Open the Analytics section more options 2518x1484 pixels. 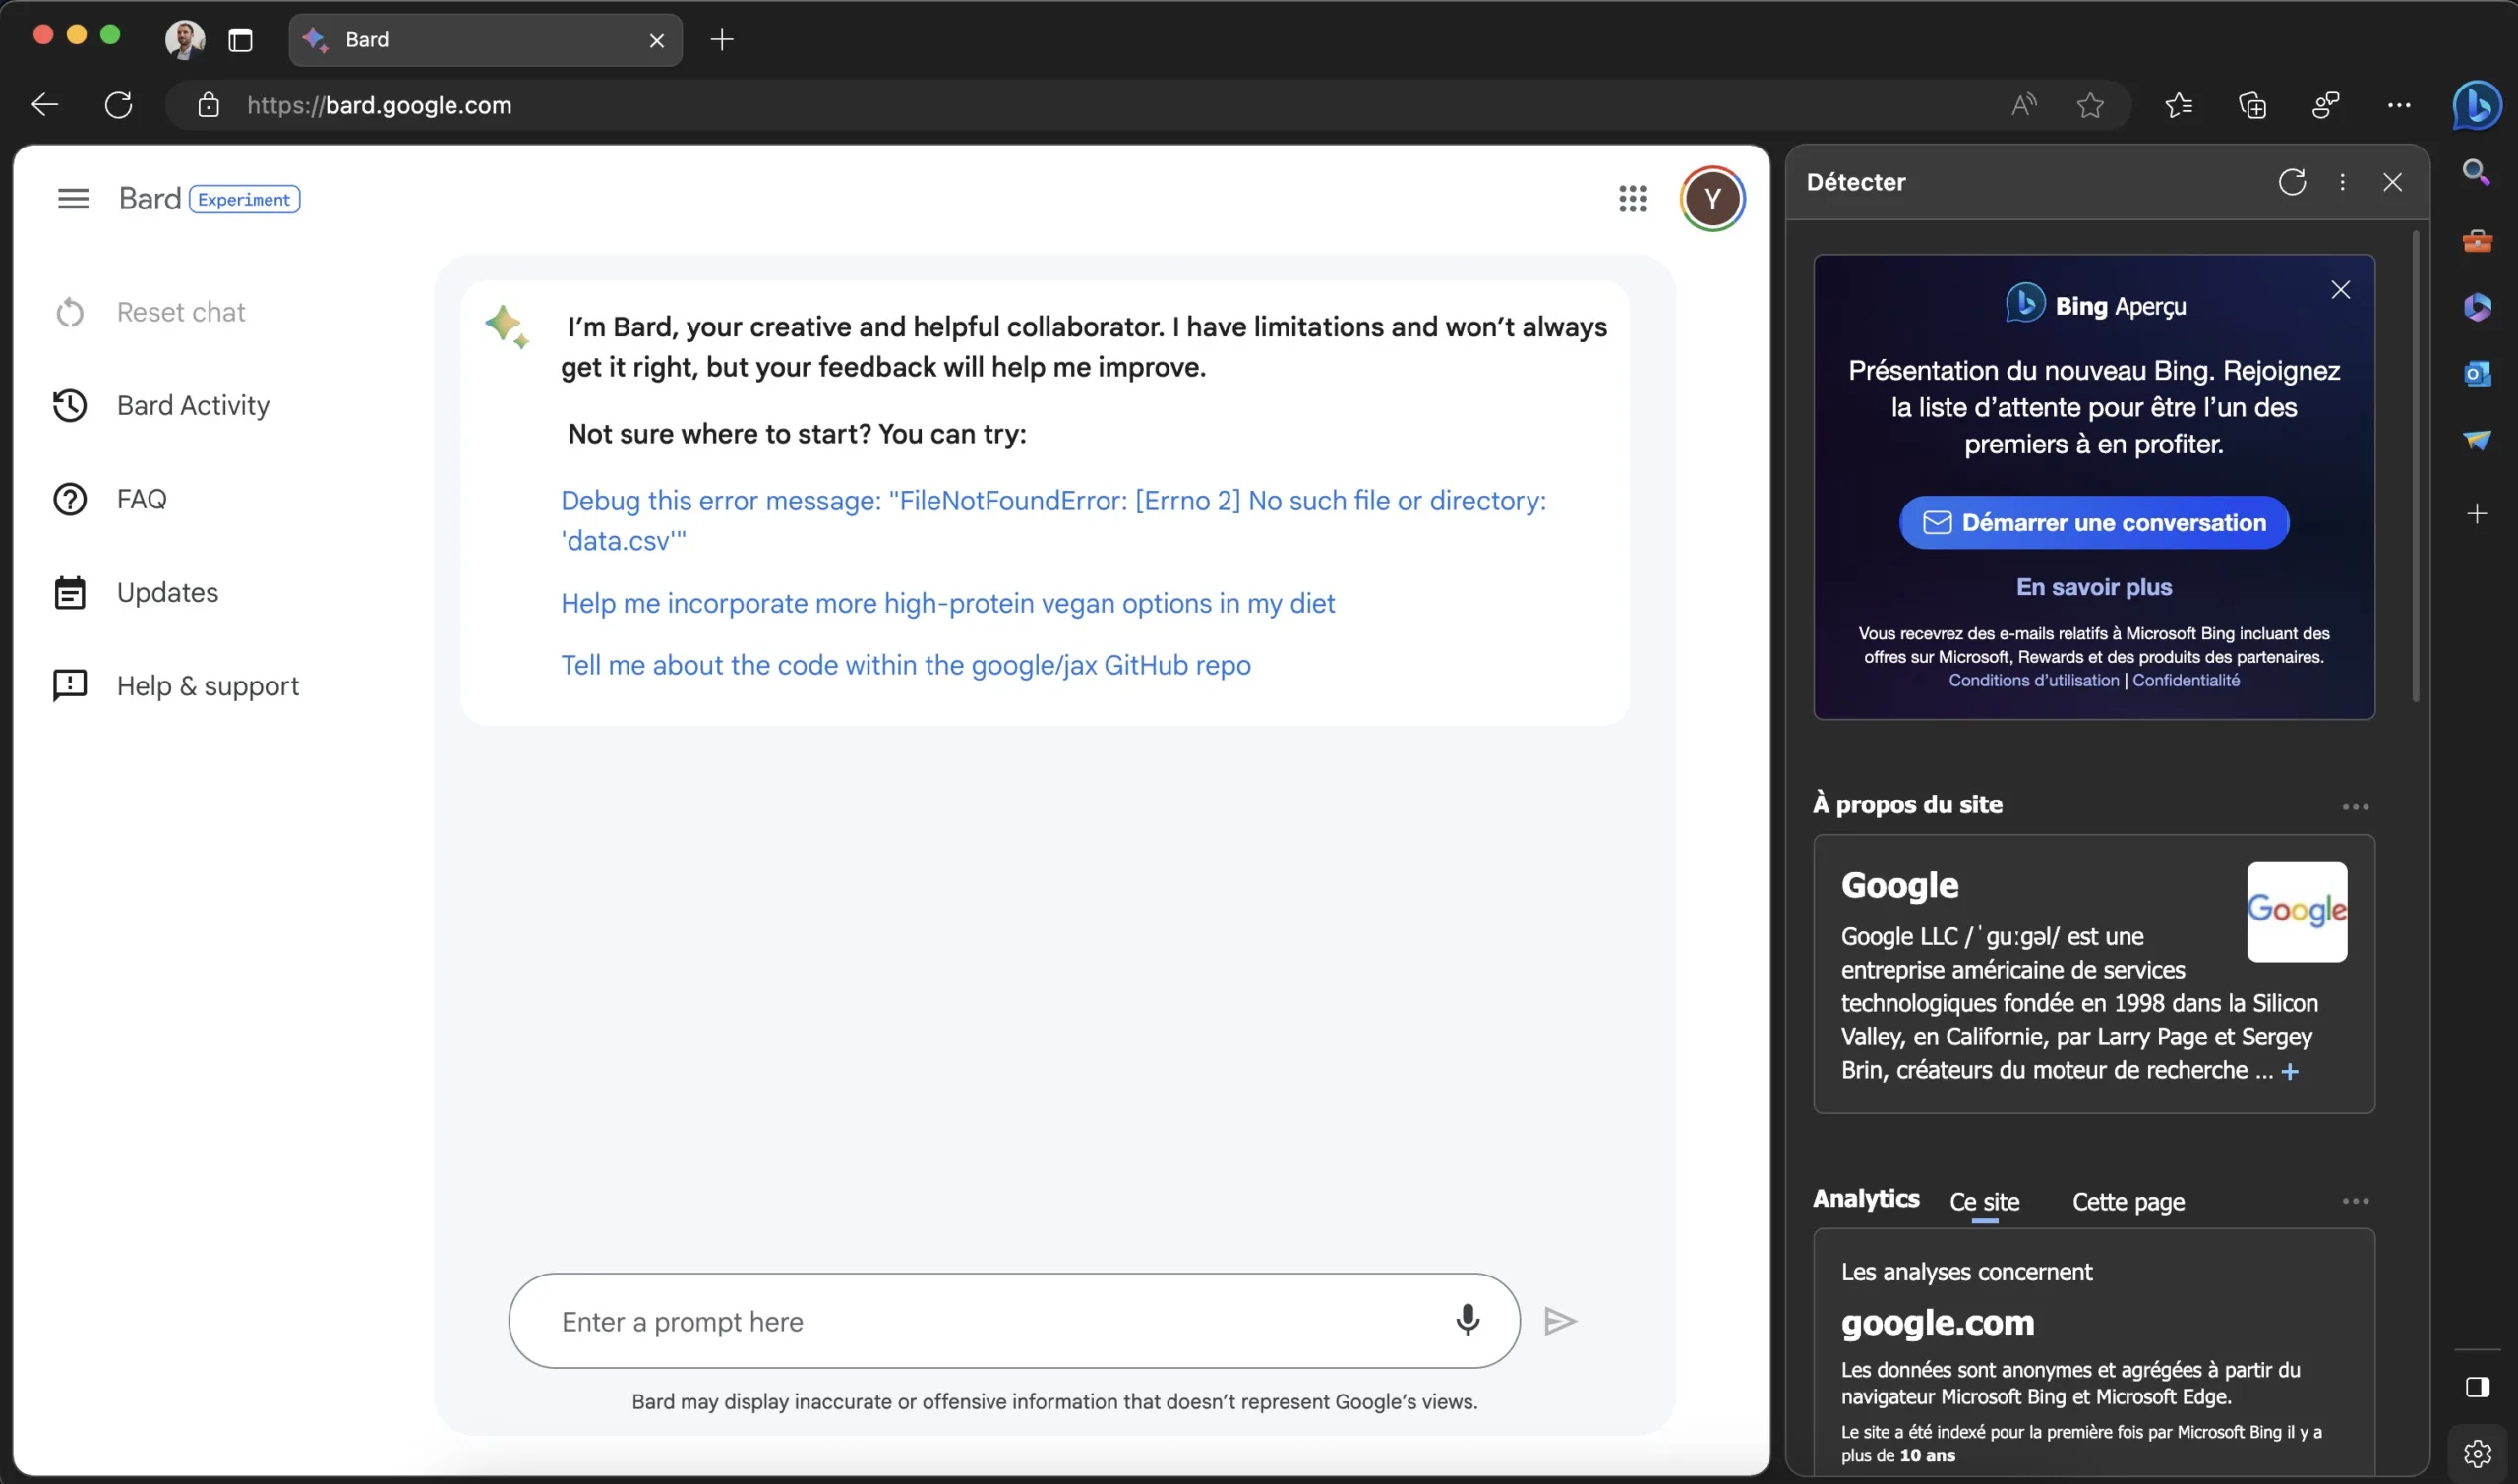point(2355,1200)
